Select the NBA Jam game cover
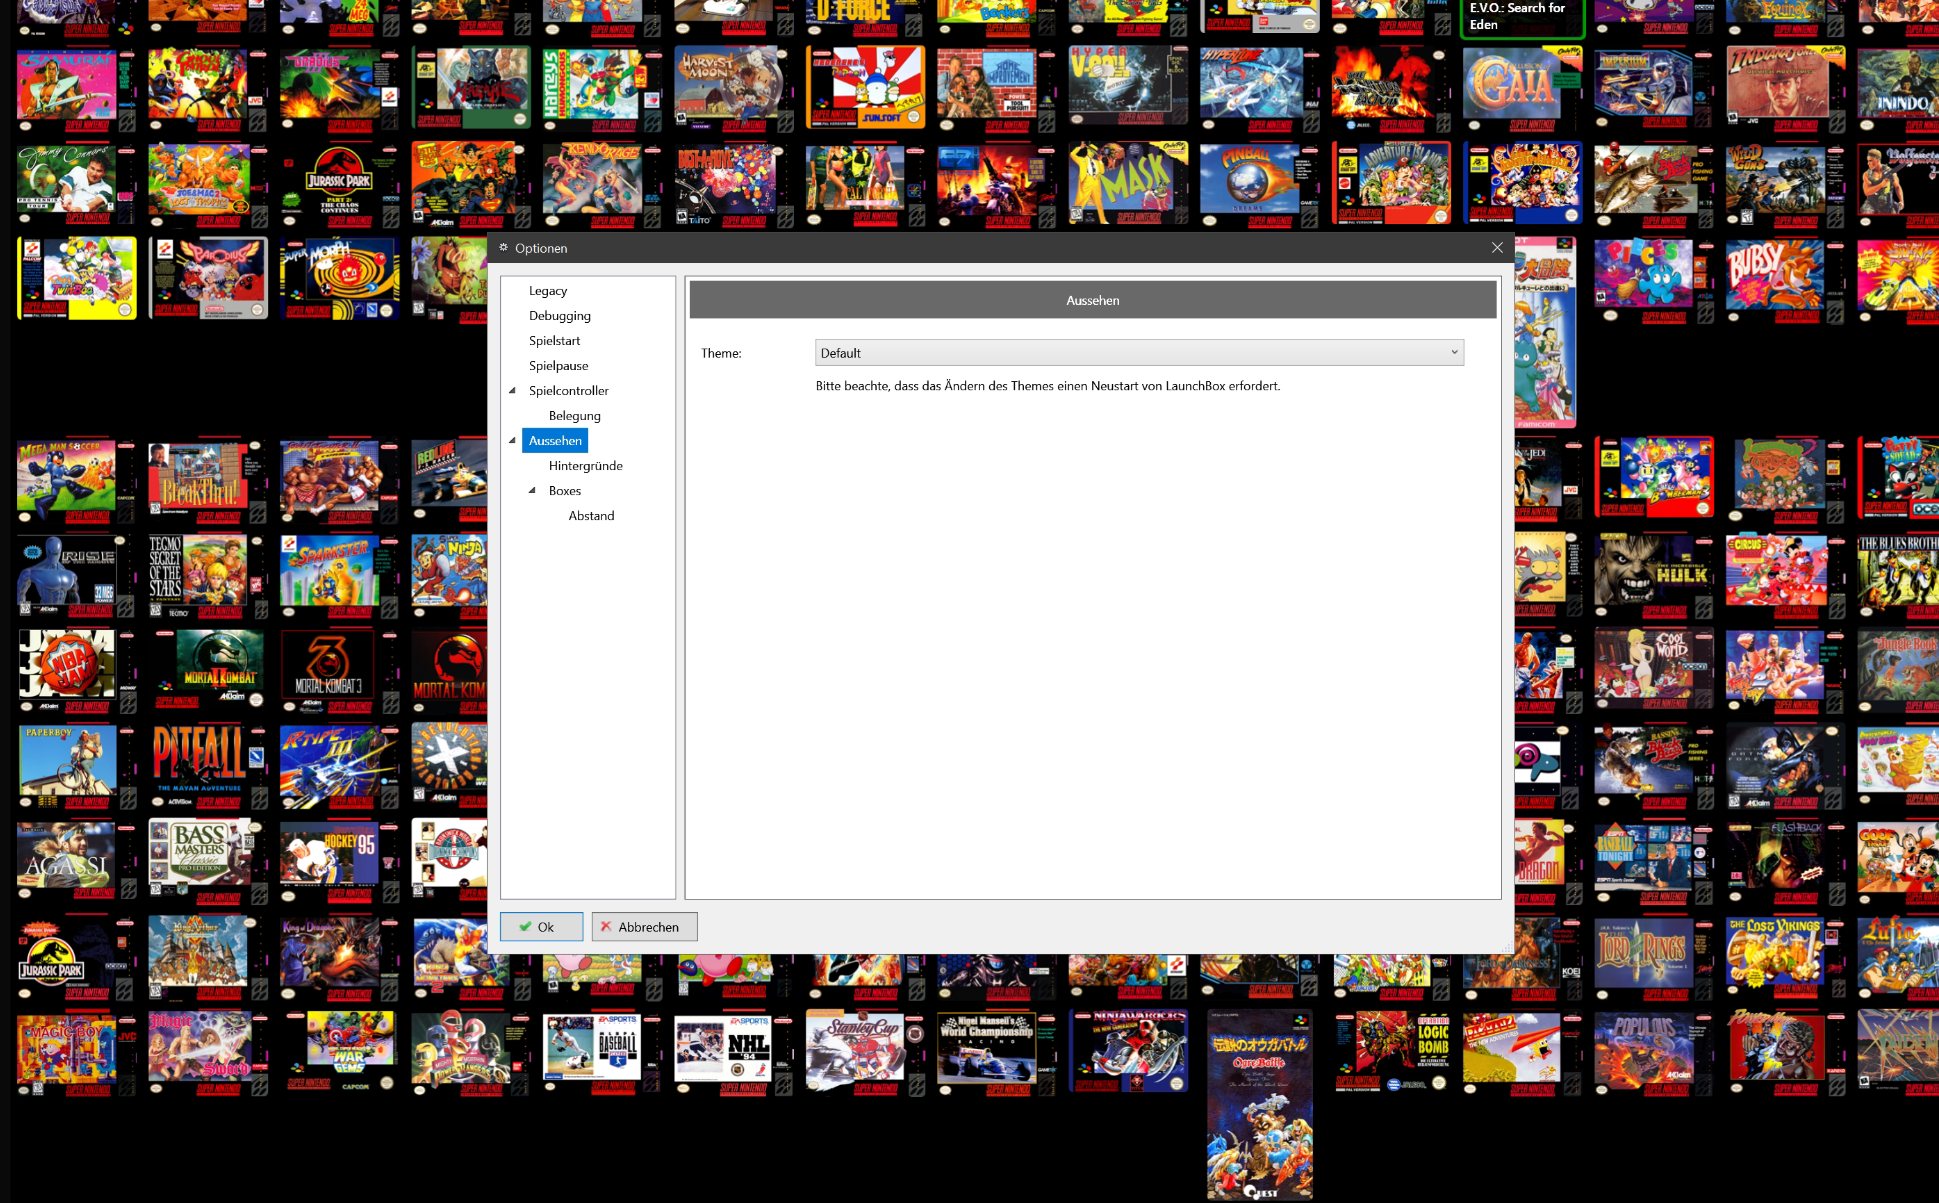The width and height of the screenshot is (1939, 1203). coord(77,671)
